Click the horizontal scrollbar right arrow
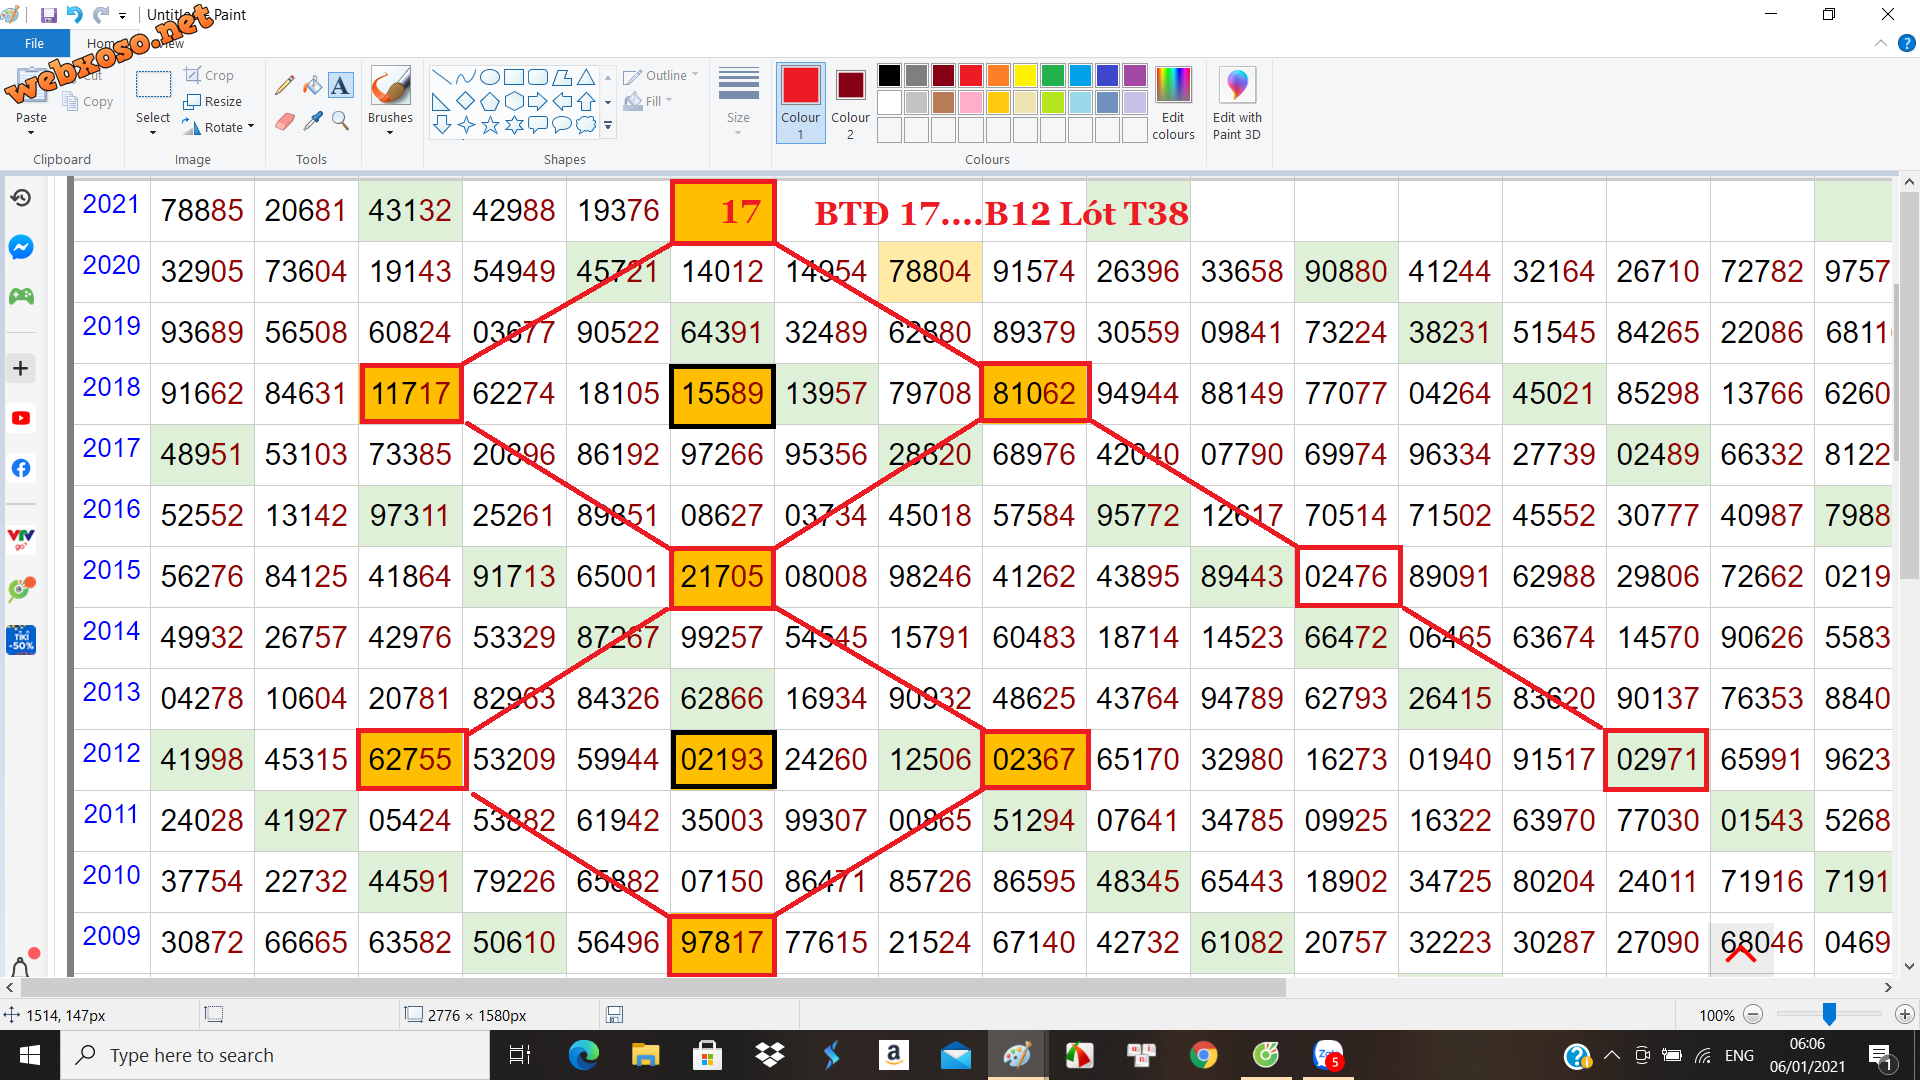The image size is (1920, 1080). point(1888,987)
